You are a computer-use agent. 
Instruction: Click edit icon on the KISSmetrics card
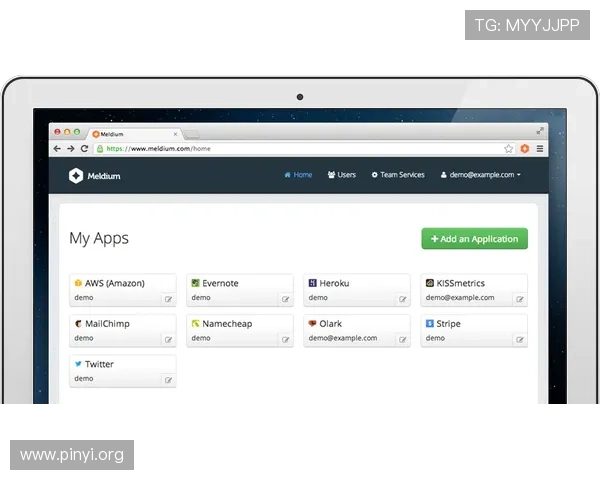tap(519, 299)
